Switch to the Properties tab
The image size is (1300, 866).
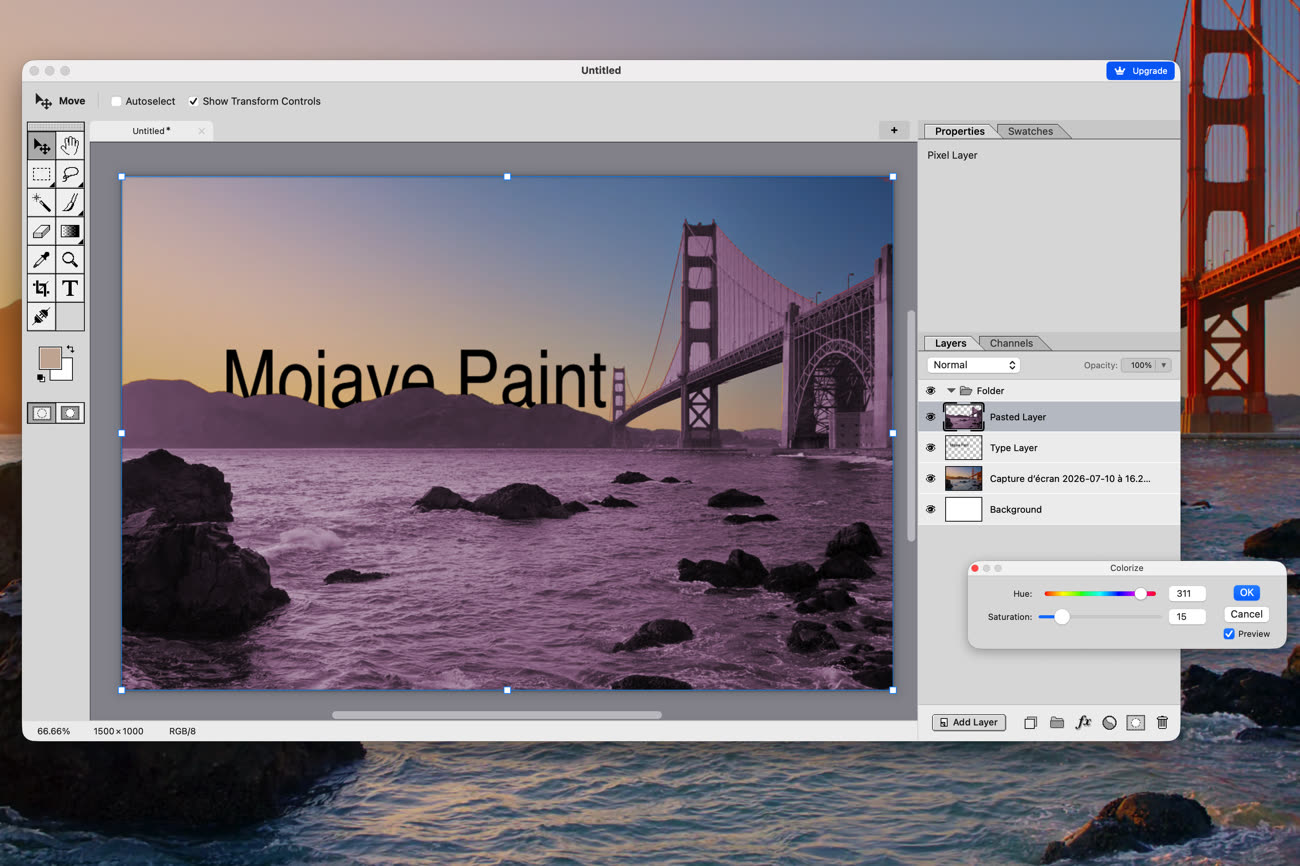click(959, 131)
